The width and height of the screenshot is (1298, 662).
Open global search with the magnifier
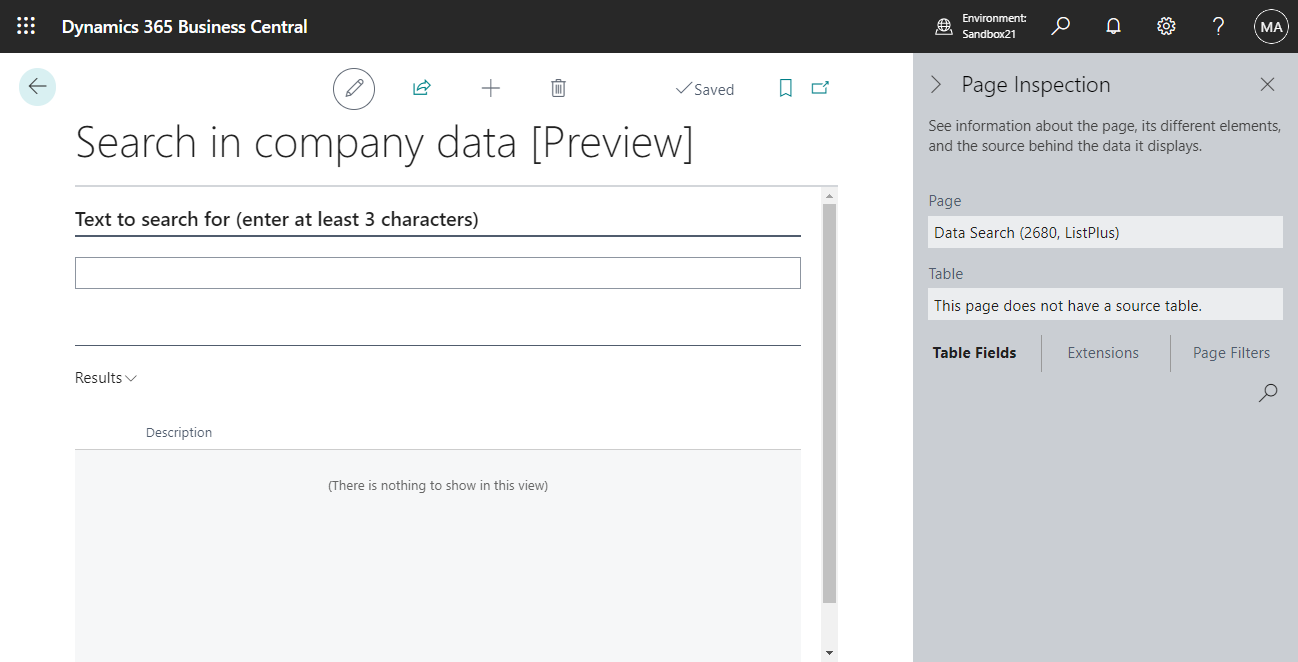1060,26
